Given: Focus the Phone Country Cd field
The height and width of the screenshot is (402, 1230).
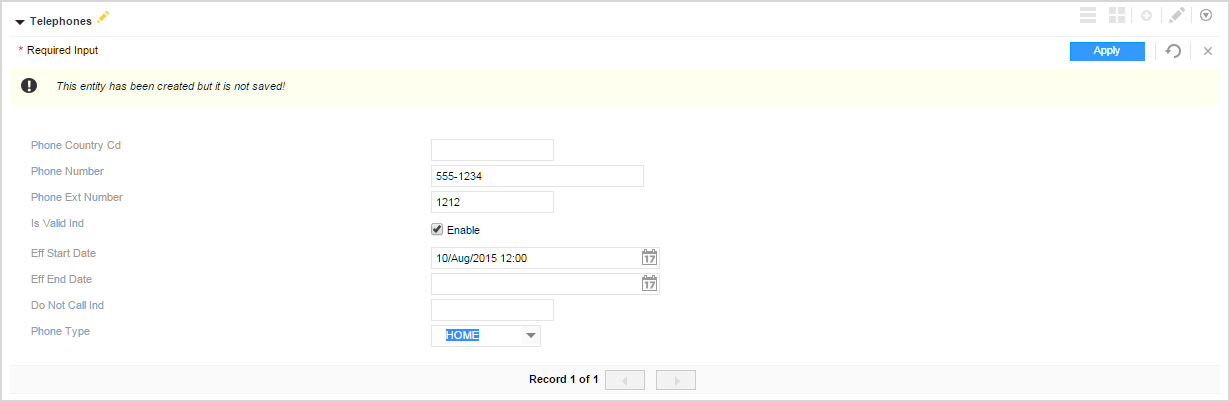Looking at the screenshot, I should pyautogui.click(x=492, y=150).
